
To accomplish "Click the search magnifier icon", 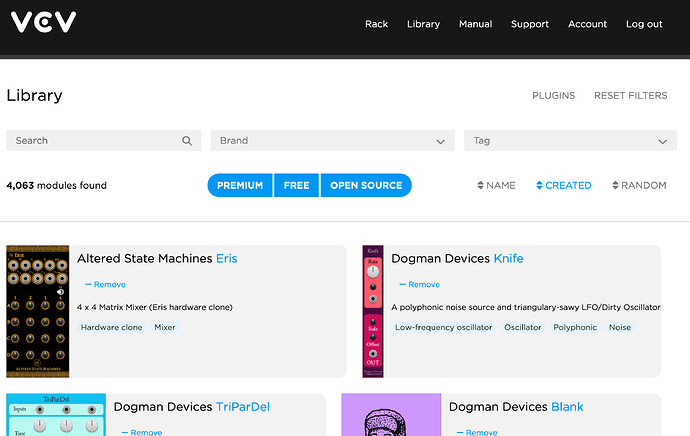I will tap(187, 141).
